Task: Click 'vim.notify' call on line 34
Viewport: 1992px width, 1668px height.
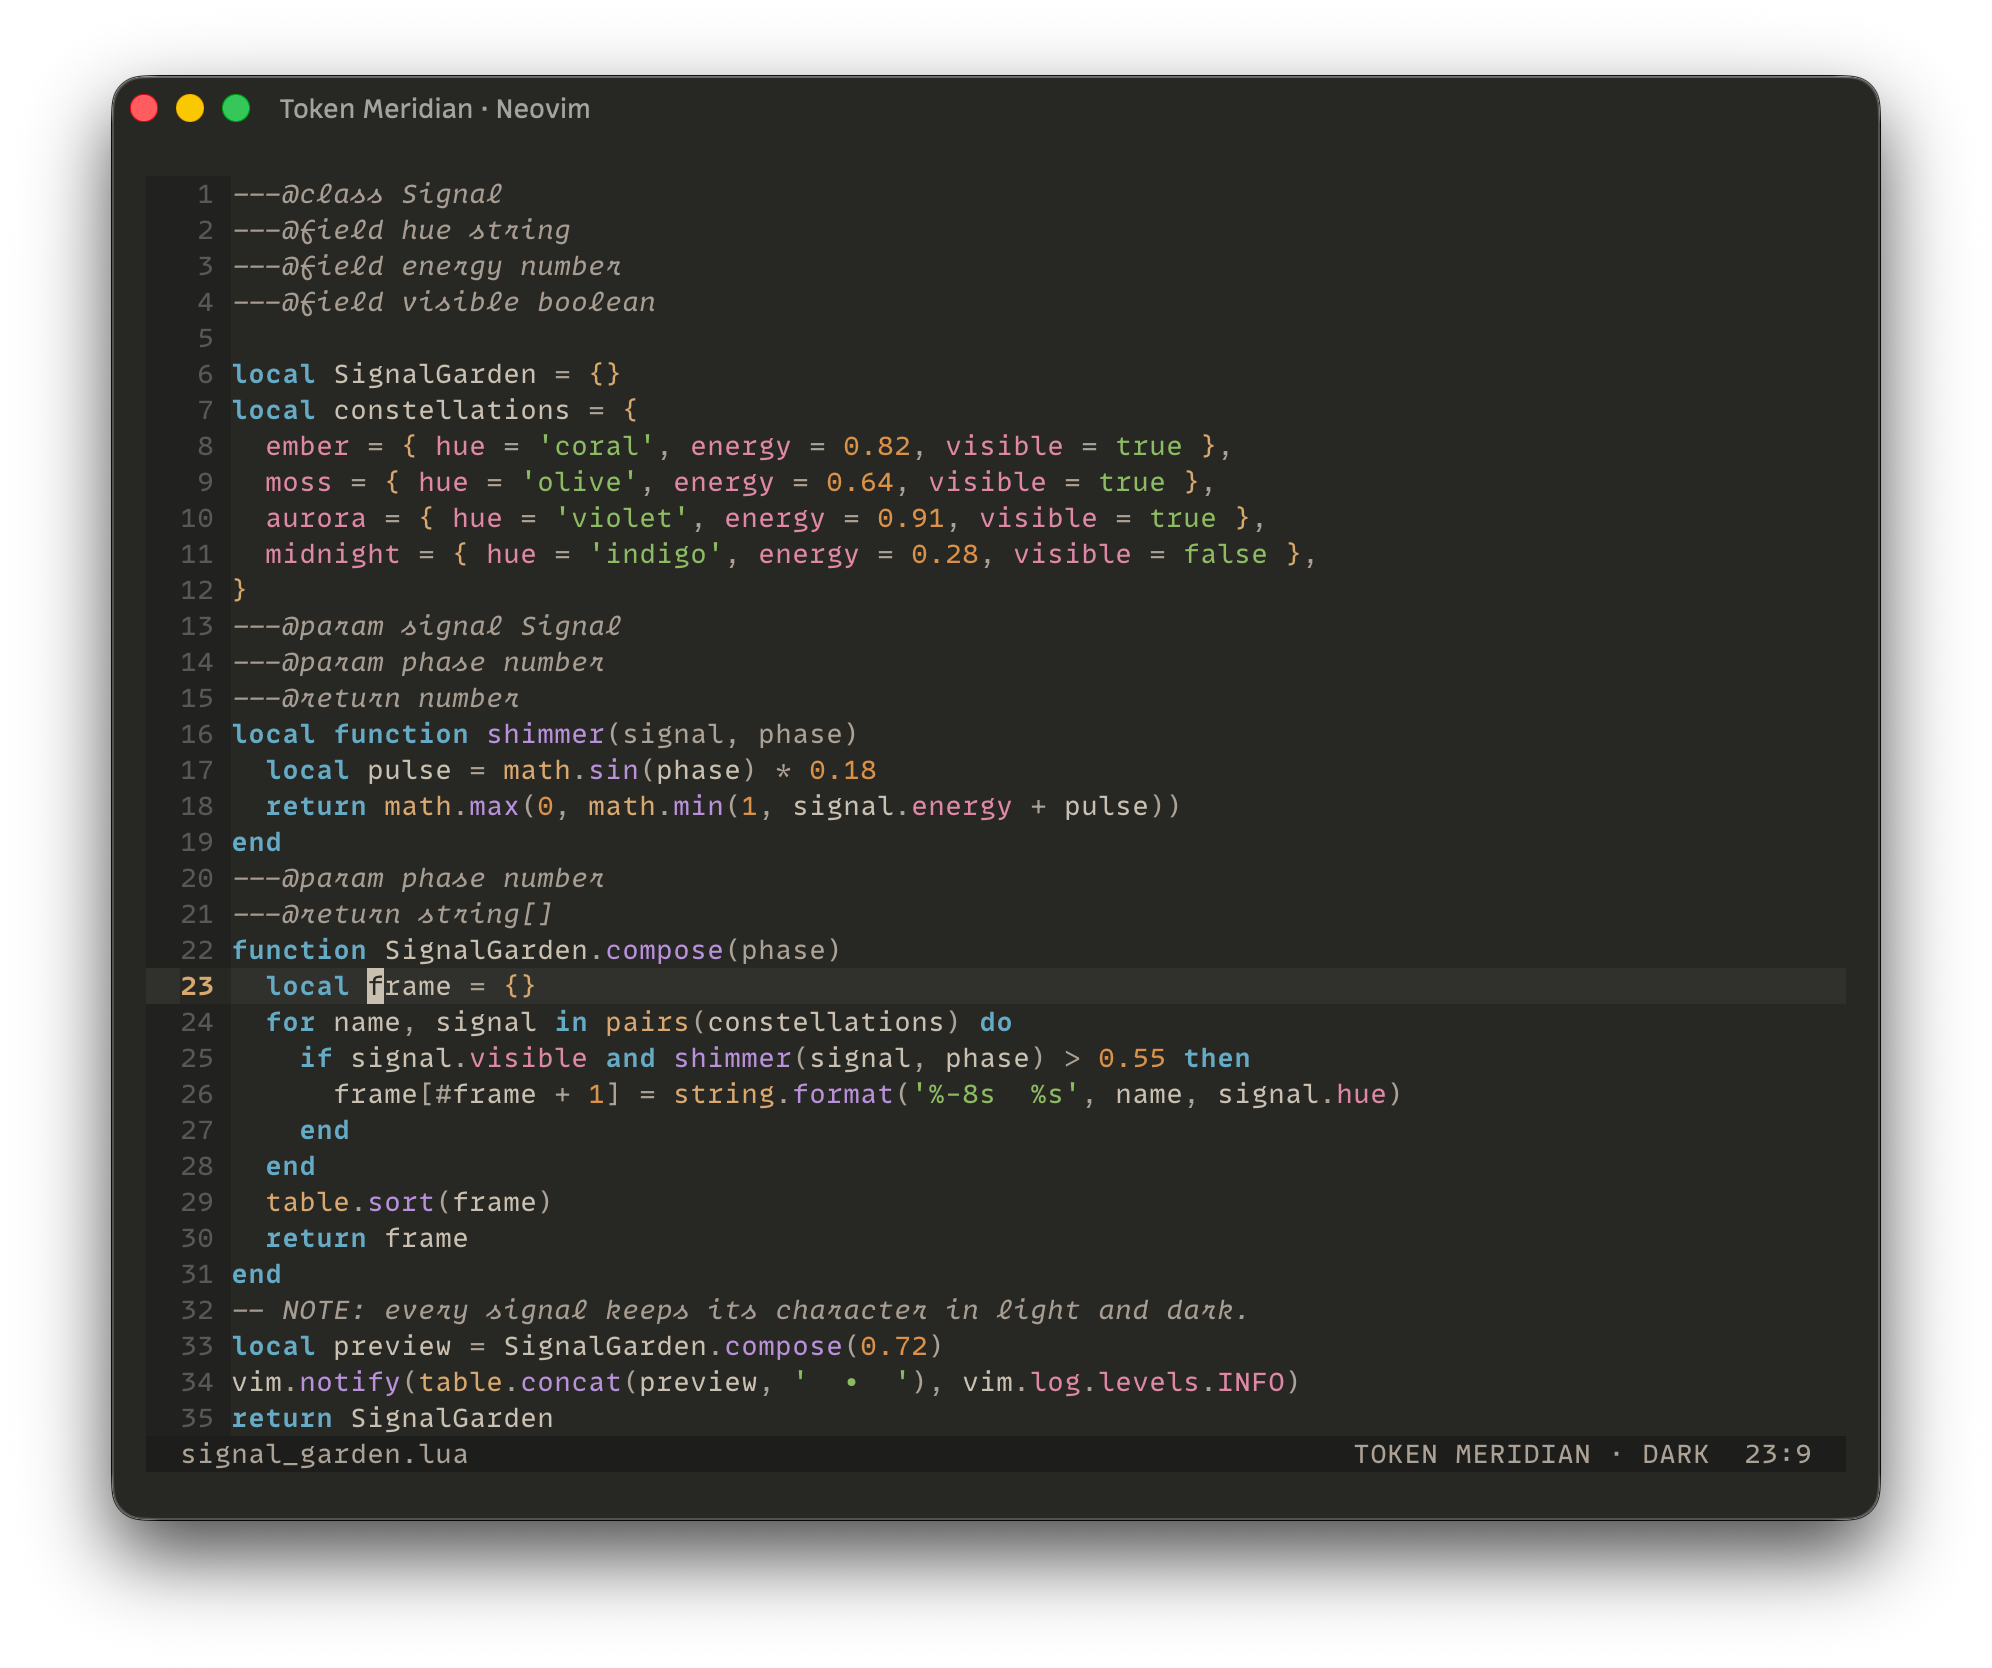Action: click(x=316, y=1382)
